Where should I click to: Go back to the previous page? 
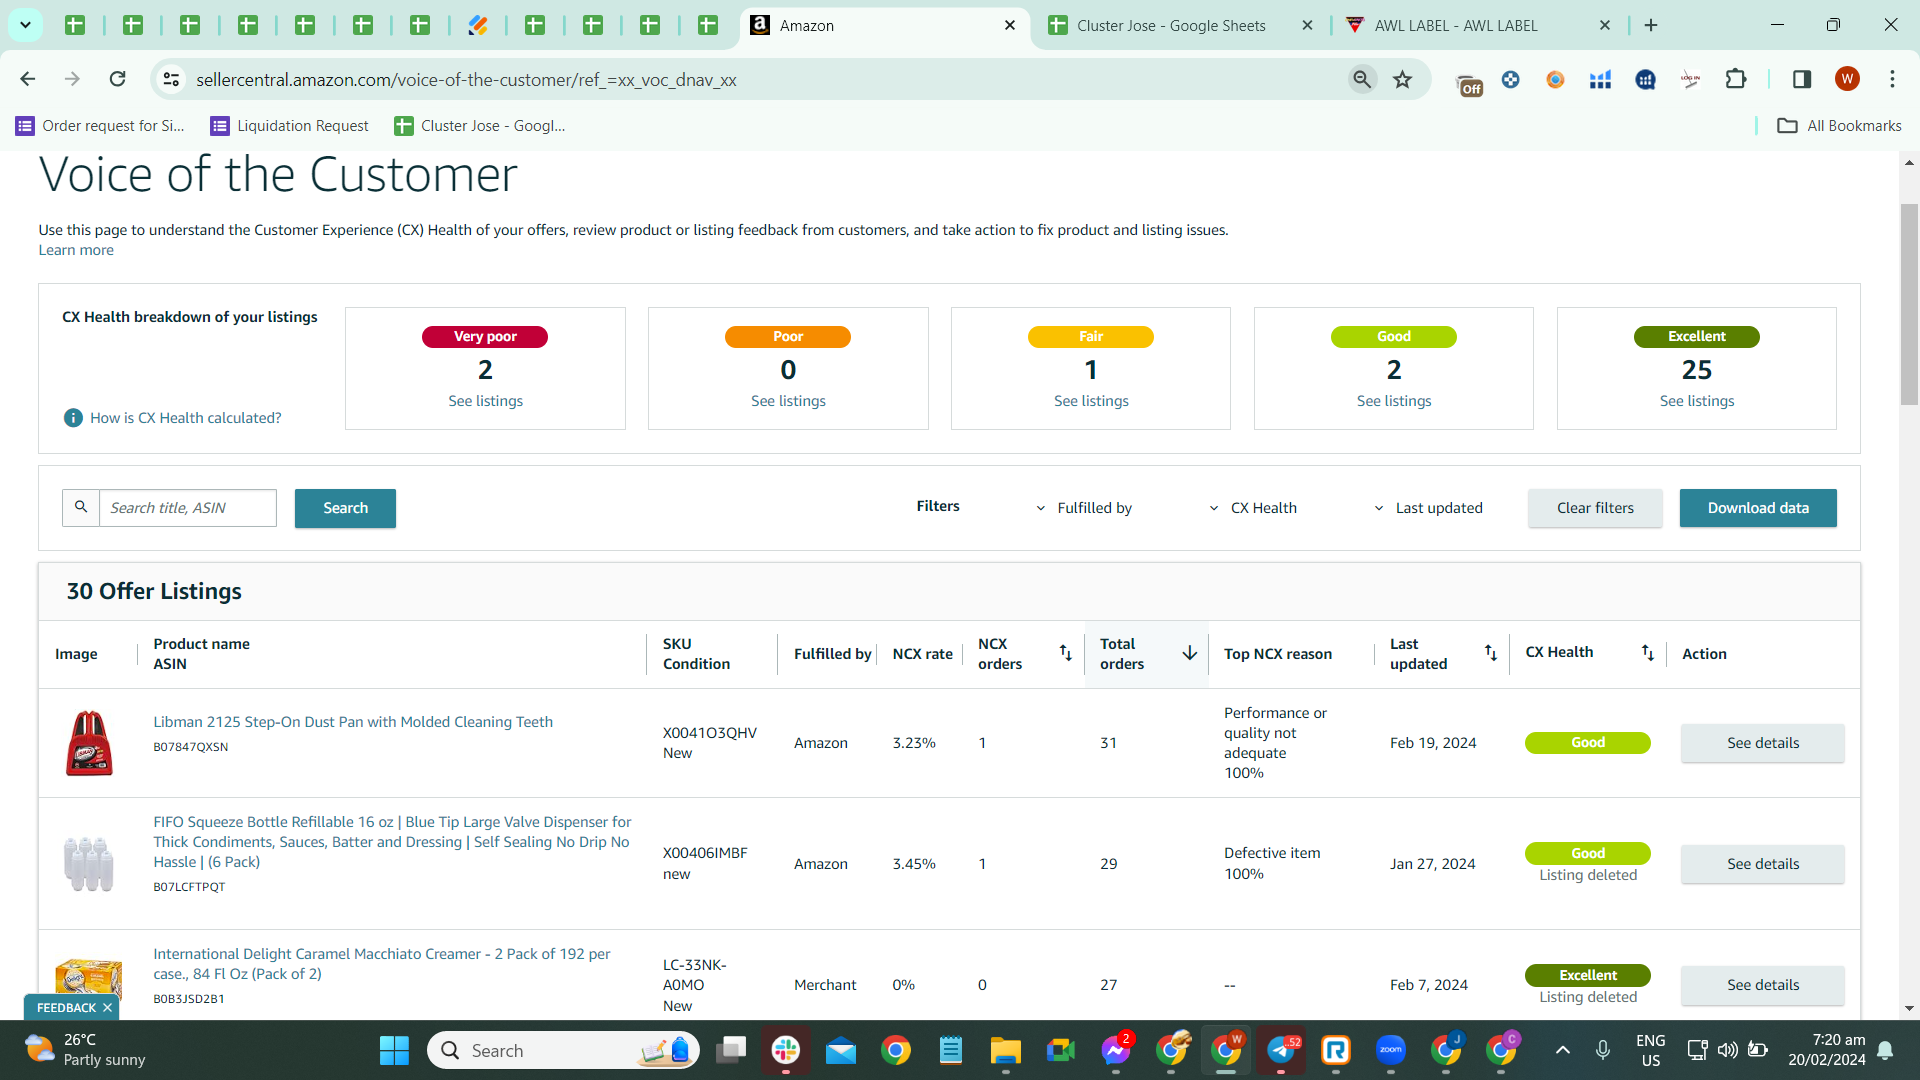[x=28, y=79]
